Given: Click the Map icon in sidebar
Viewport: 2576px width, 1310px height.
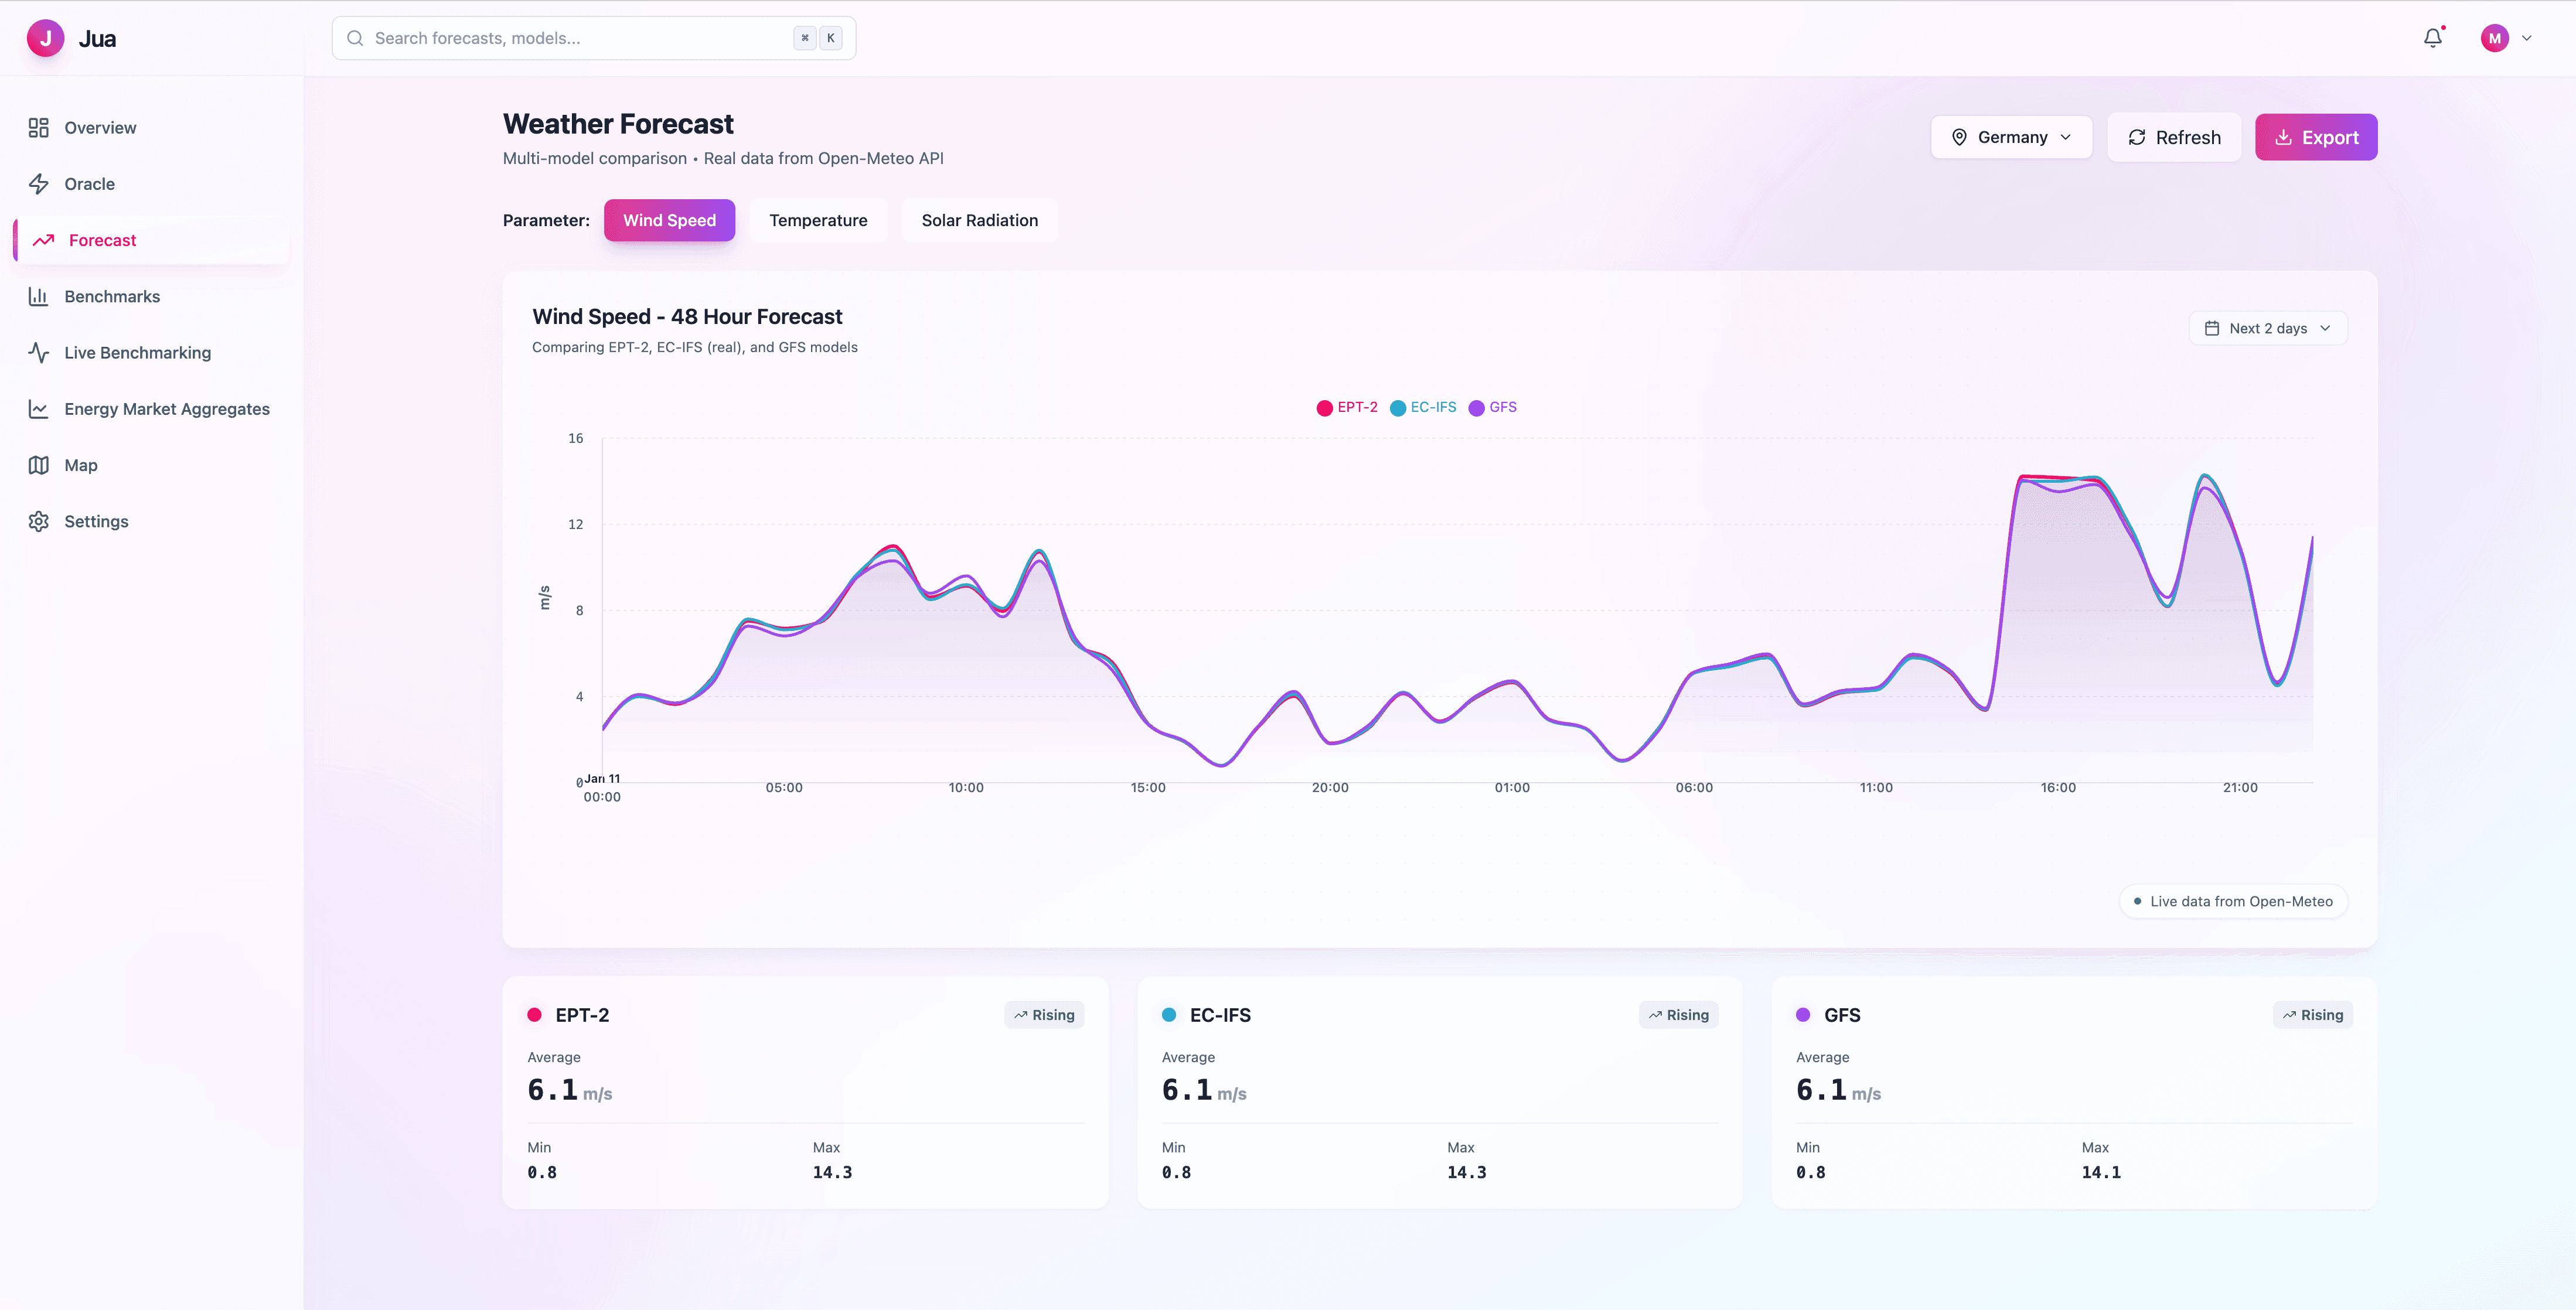Looking at the screenshot, I should (38, 465).
